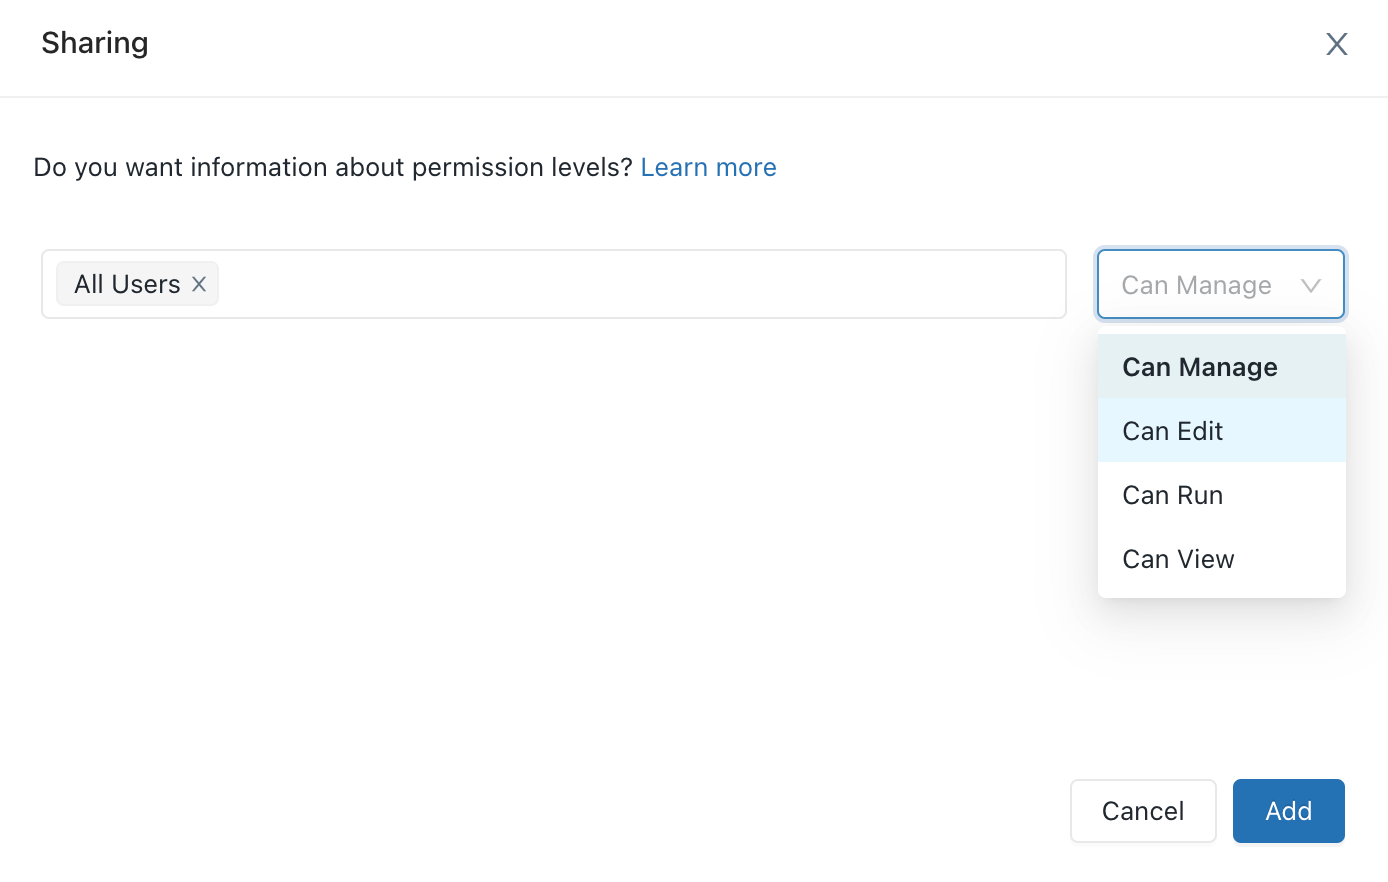Set permission to Can View

1178,559
